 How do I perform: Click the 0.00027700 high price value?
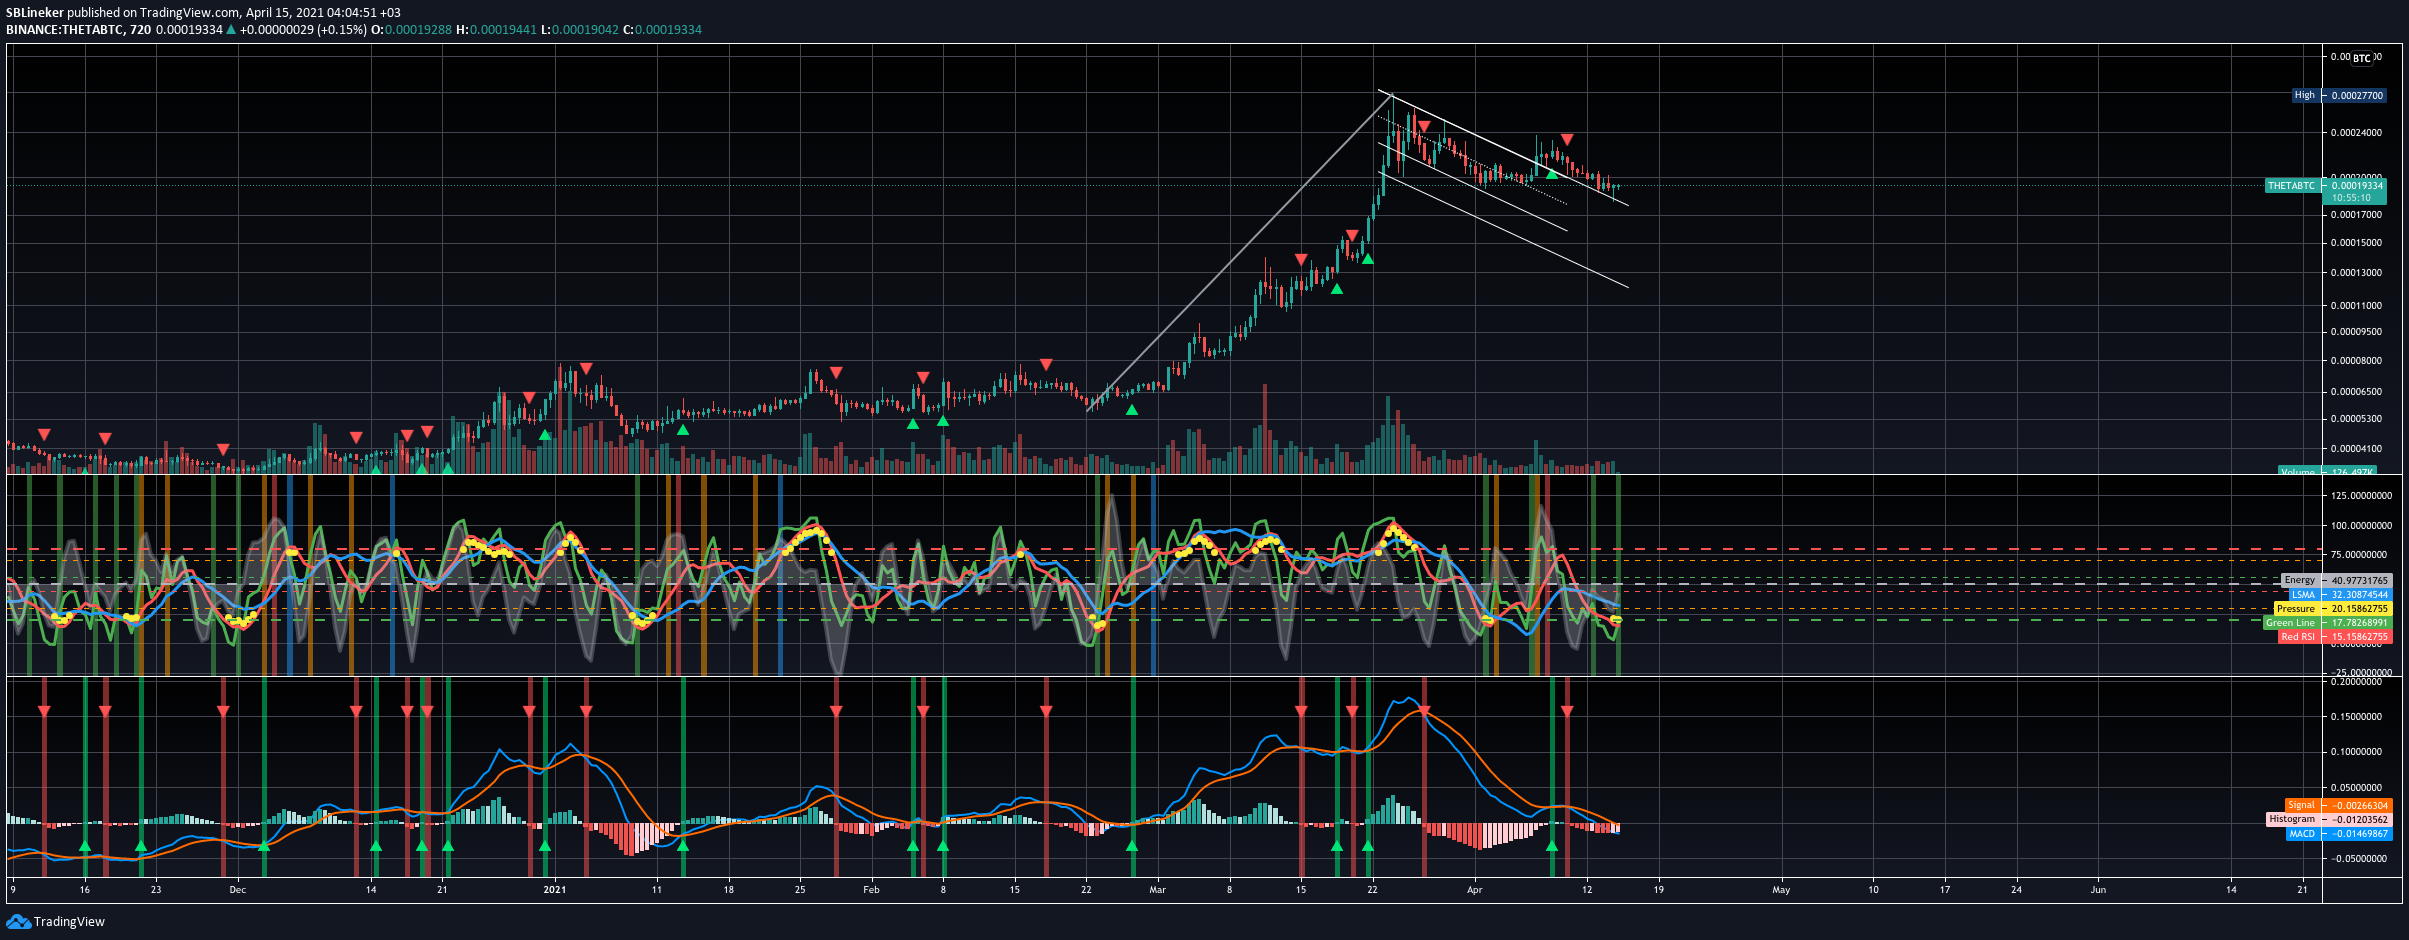(x=2355, y=95)
